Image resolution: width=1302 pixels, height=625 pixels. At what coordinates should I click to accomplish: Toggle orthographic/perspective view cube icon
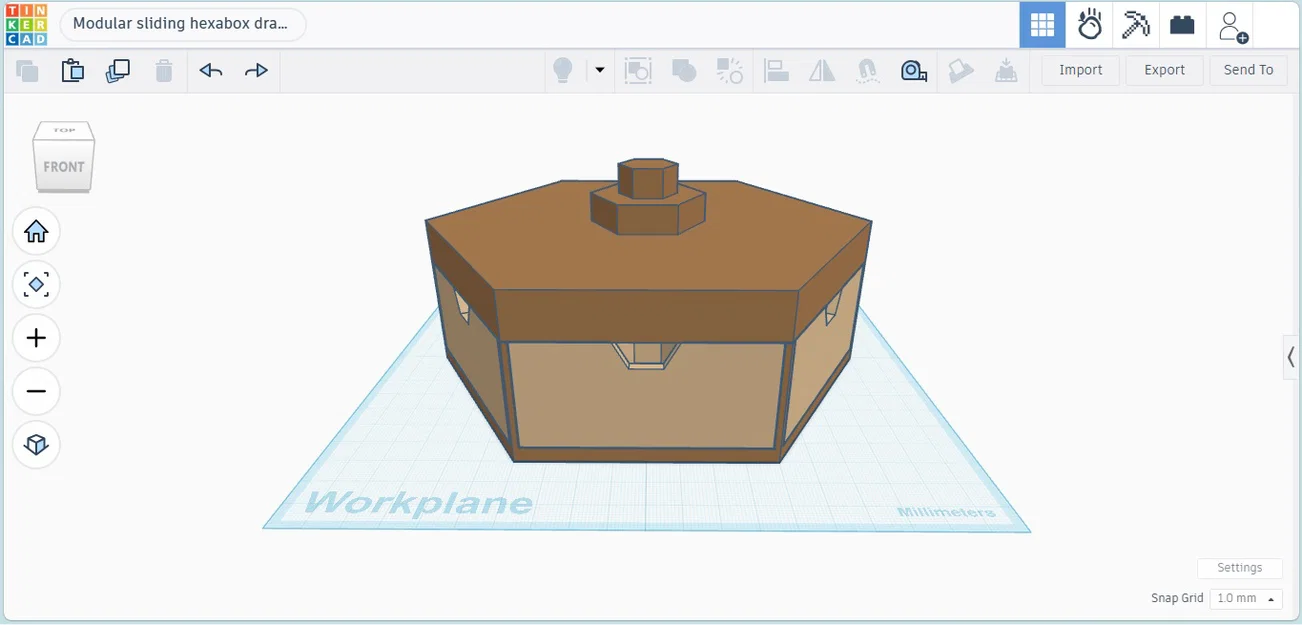tap(36, 444)
